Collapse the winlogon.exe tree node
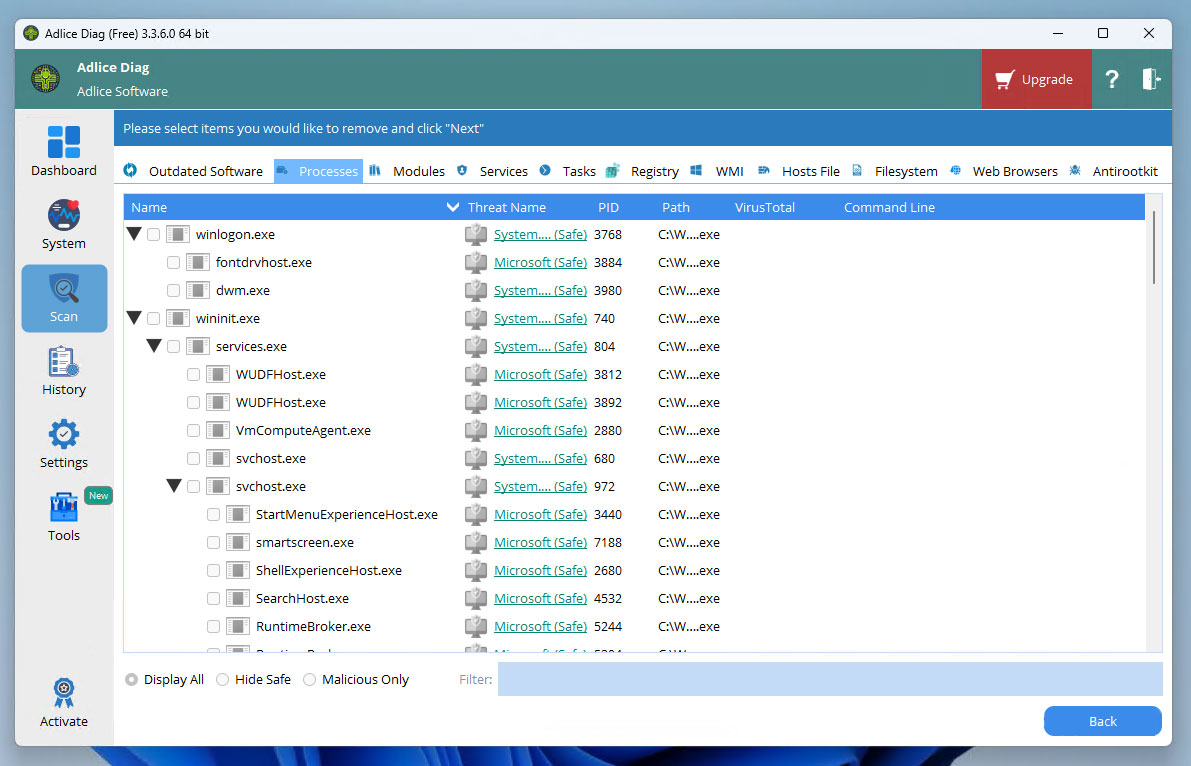 coord(133,235)
